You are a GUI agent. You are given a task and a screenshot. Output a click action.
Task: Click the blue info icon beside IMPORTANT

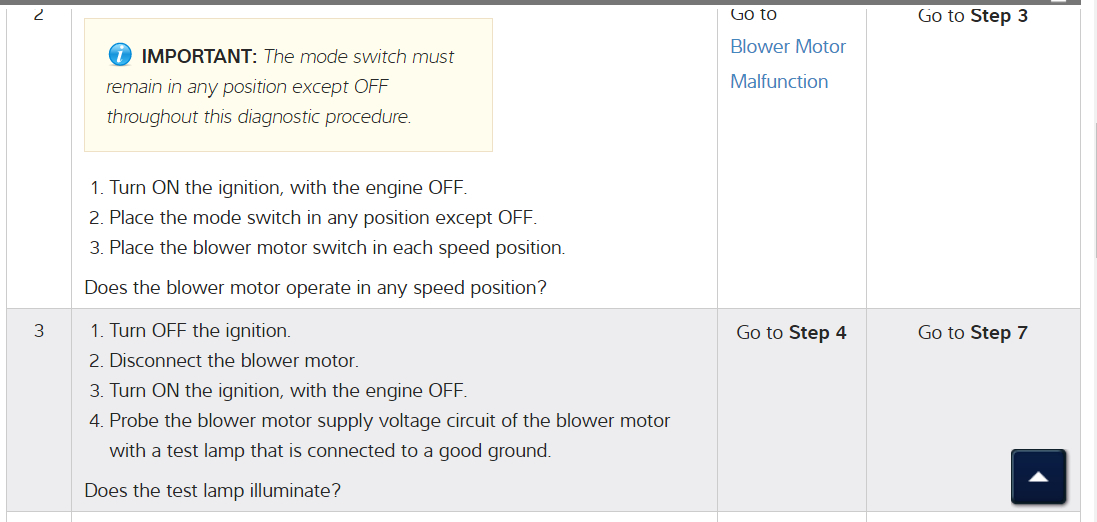(x=120, y=55)
